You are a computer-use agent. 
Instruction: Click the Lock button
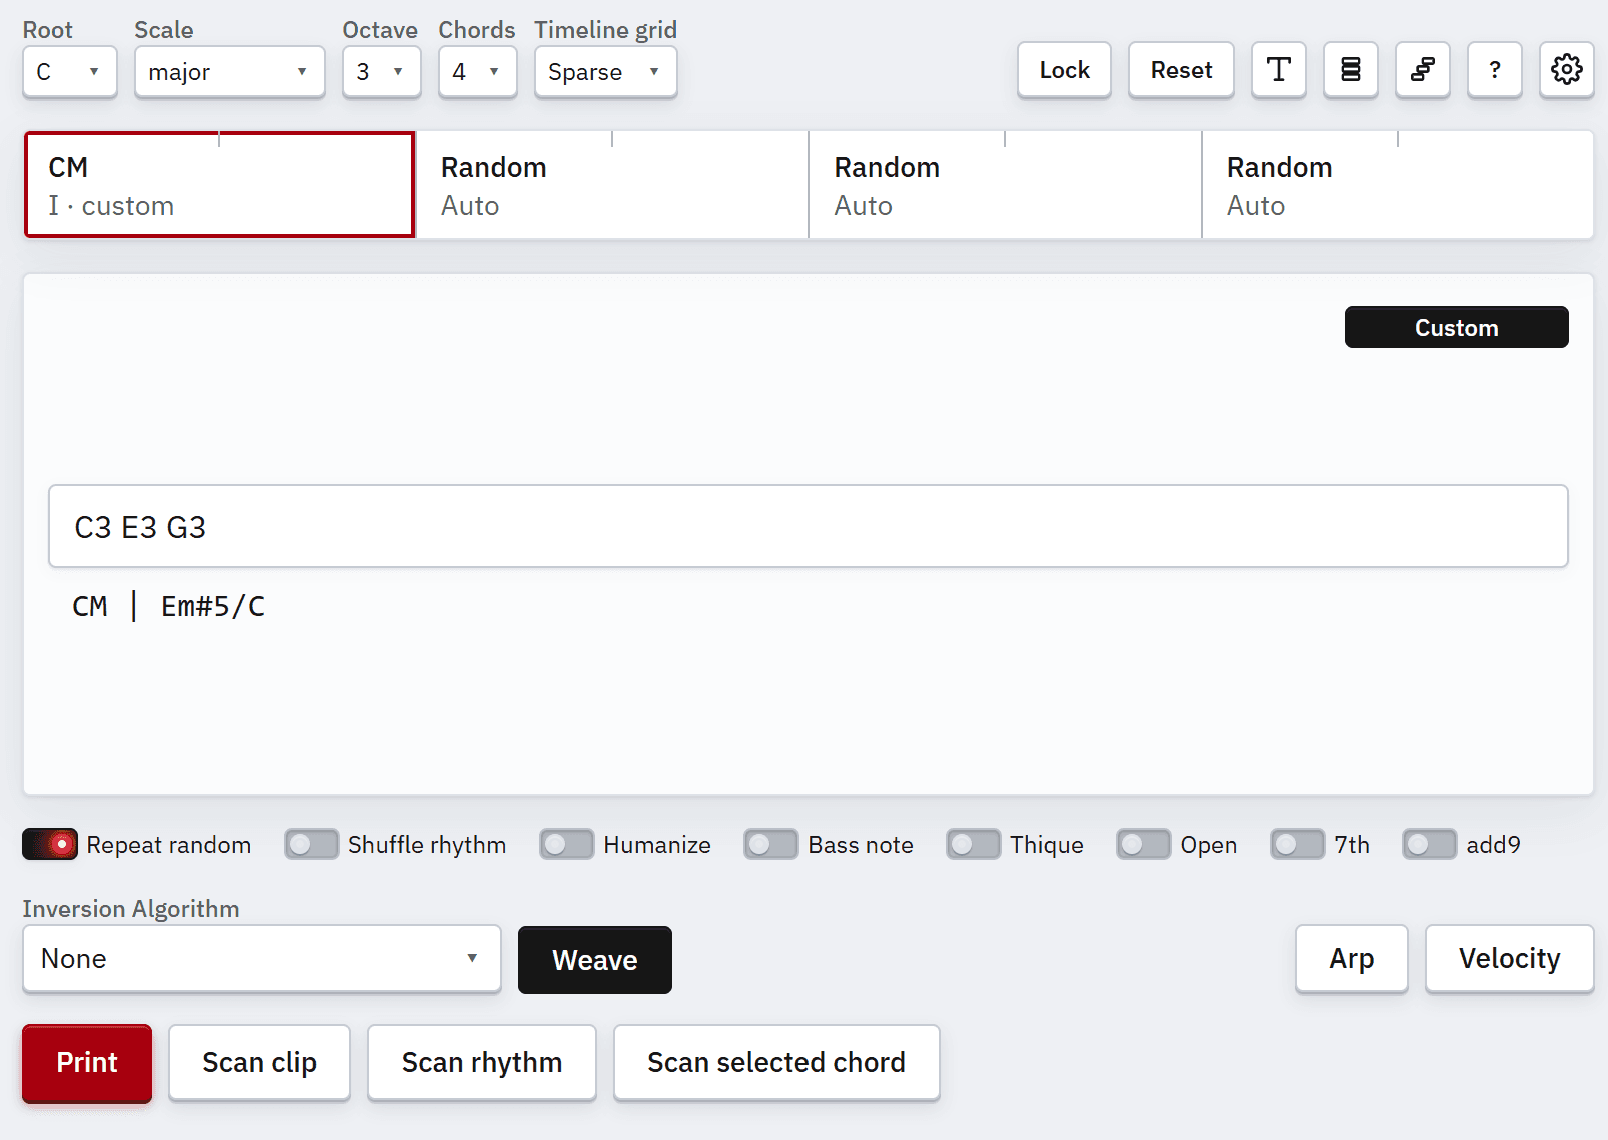point(1064,70)
